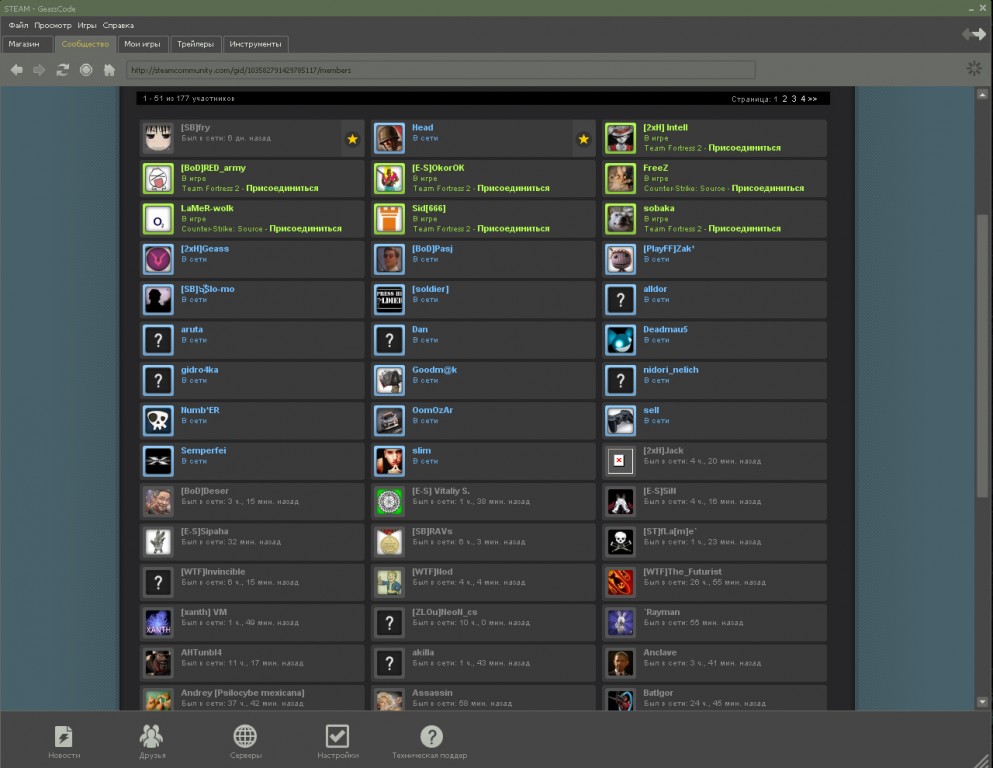This screenshot has width=993, height=768.
Task: Switch to the Инструменты tab
Action: tap(255, 44)
